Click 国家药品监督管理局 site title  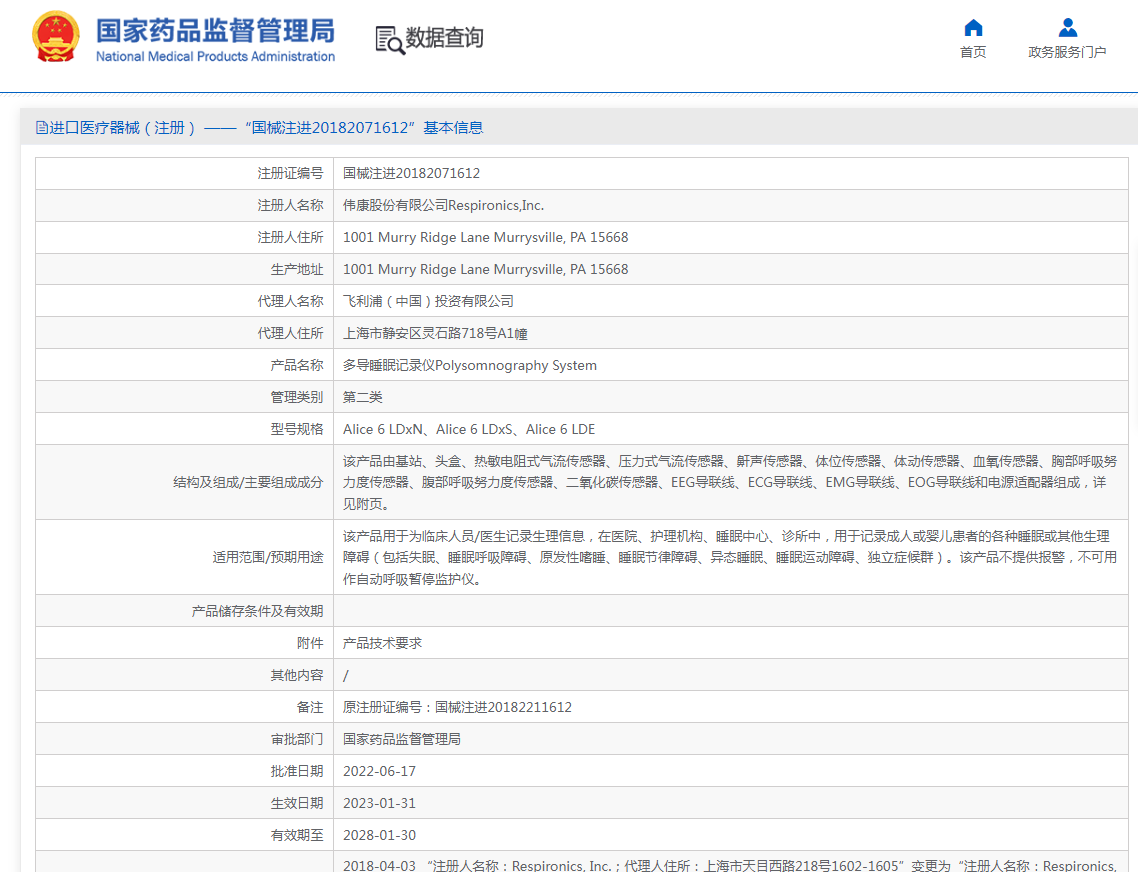(x=216, y=30)
